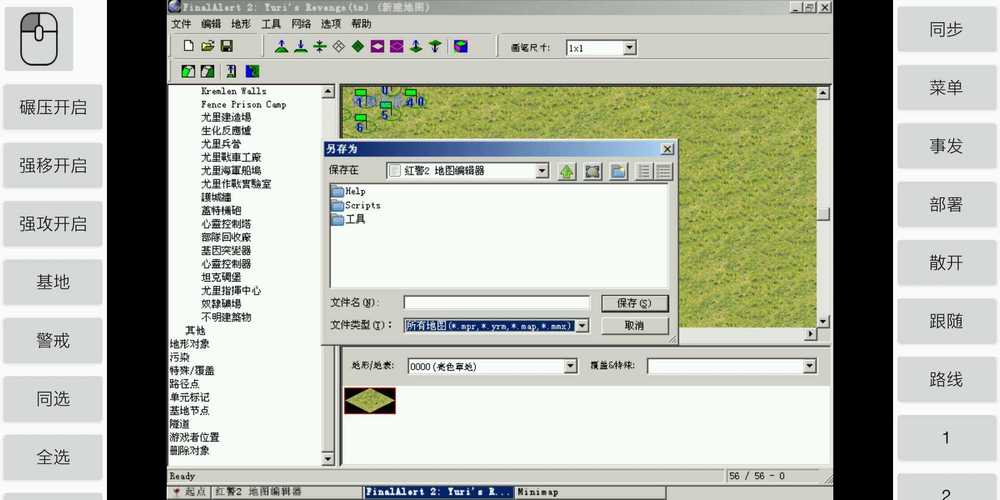Click the open map folder icon

point(207,46)
